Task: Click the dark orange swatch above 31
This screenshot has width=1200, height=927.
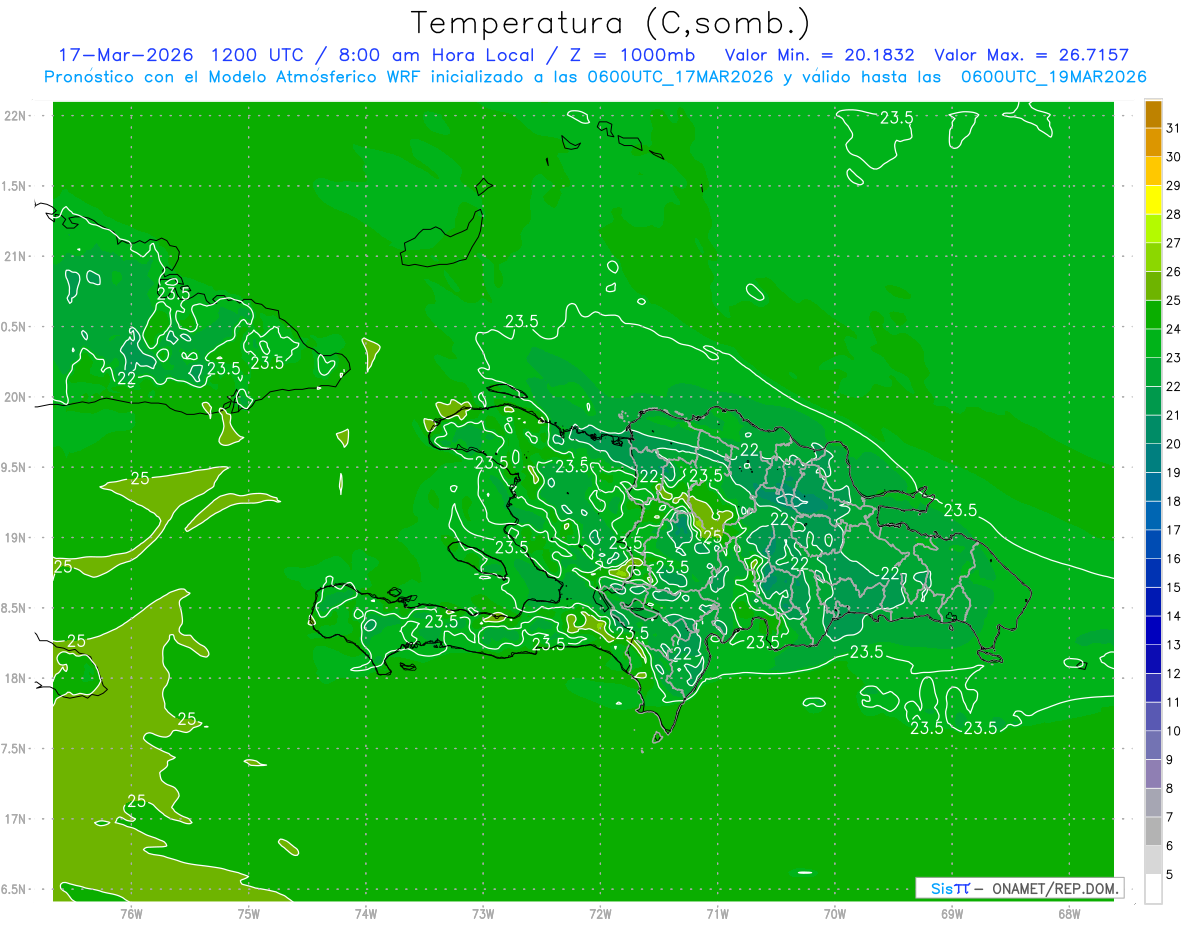Action: click(x=1153, y=115)
